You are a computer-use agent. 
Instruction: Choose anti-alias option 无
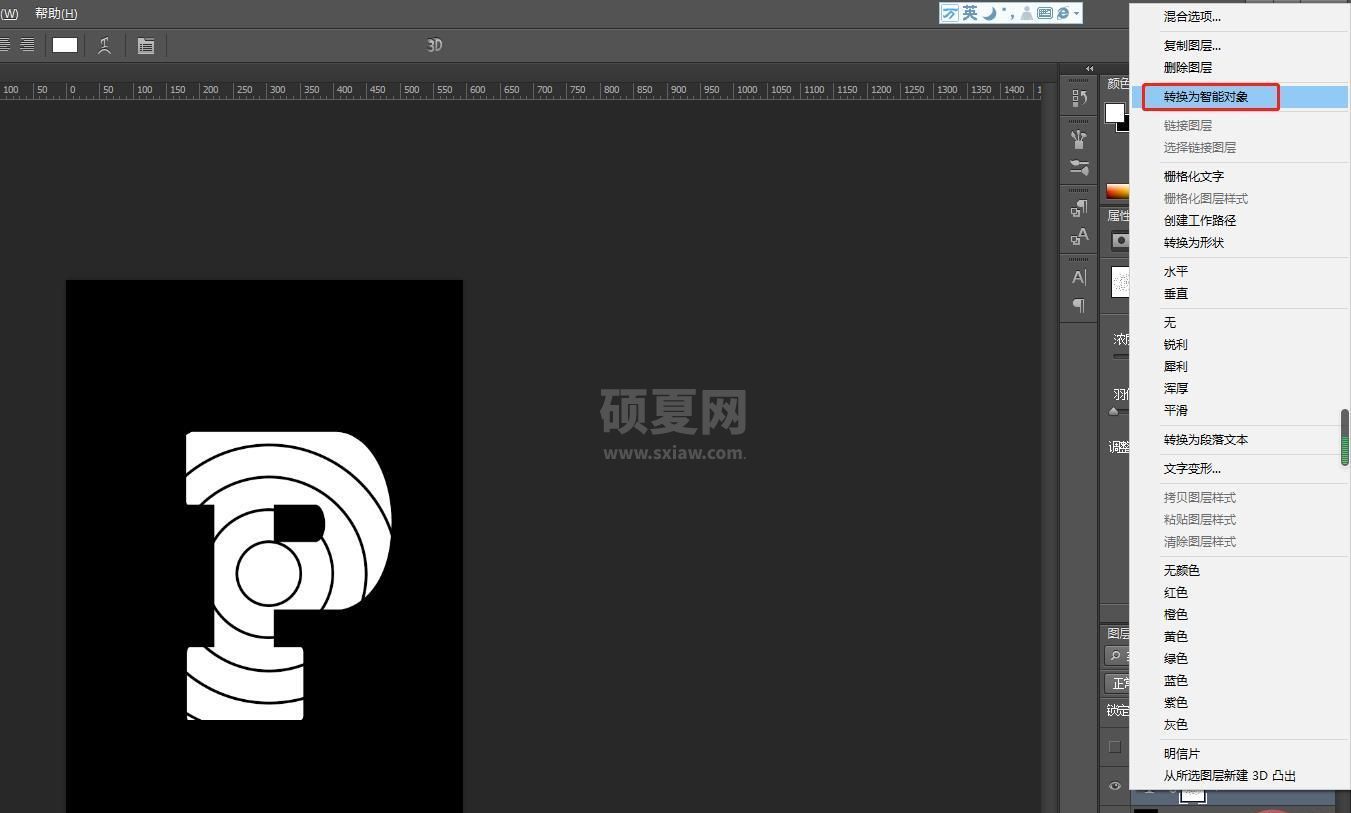point(1169,322)
